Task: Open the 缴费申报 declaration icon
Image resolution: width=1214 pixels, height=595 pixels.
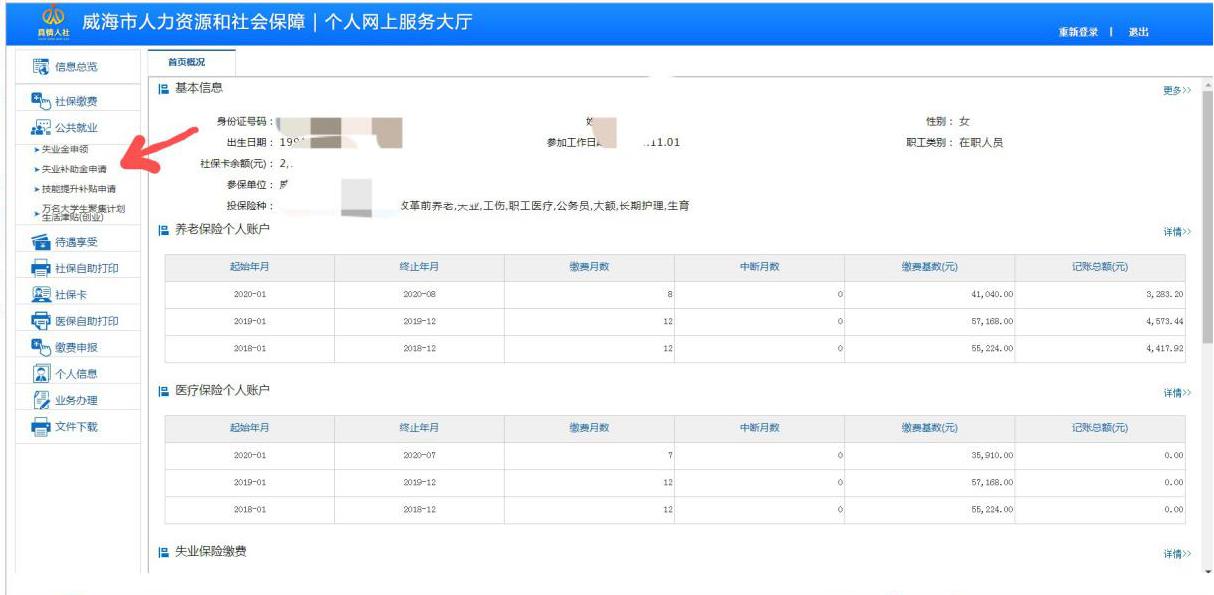Action: click(41, 347)
